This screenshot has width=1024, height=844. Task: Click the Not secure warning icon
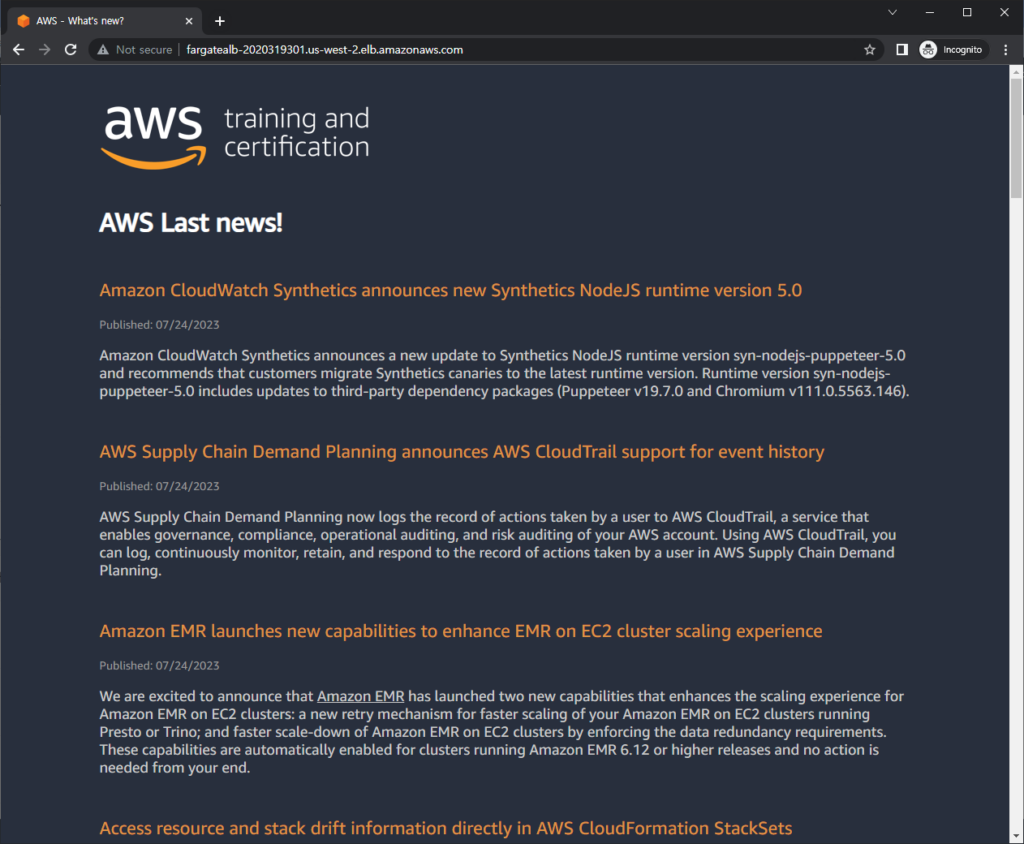click(103, 50)
